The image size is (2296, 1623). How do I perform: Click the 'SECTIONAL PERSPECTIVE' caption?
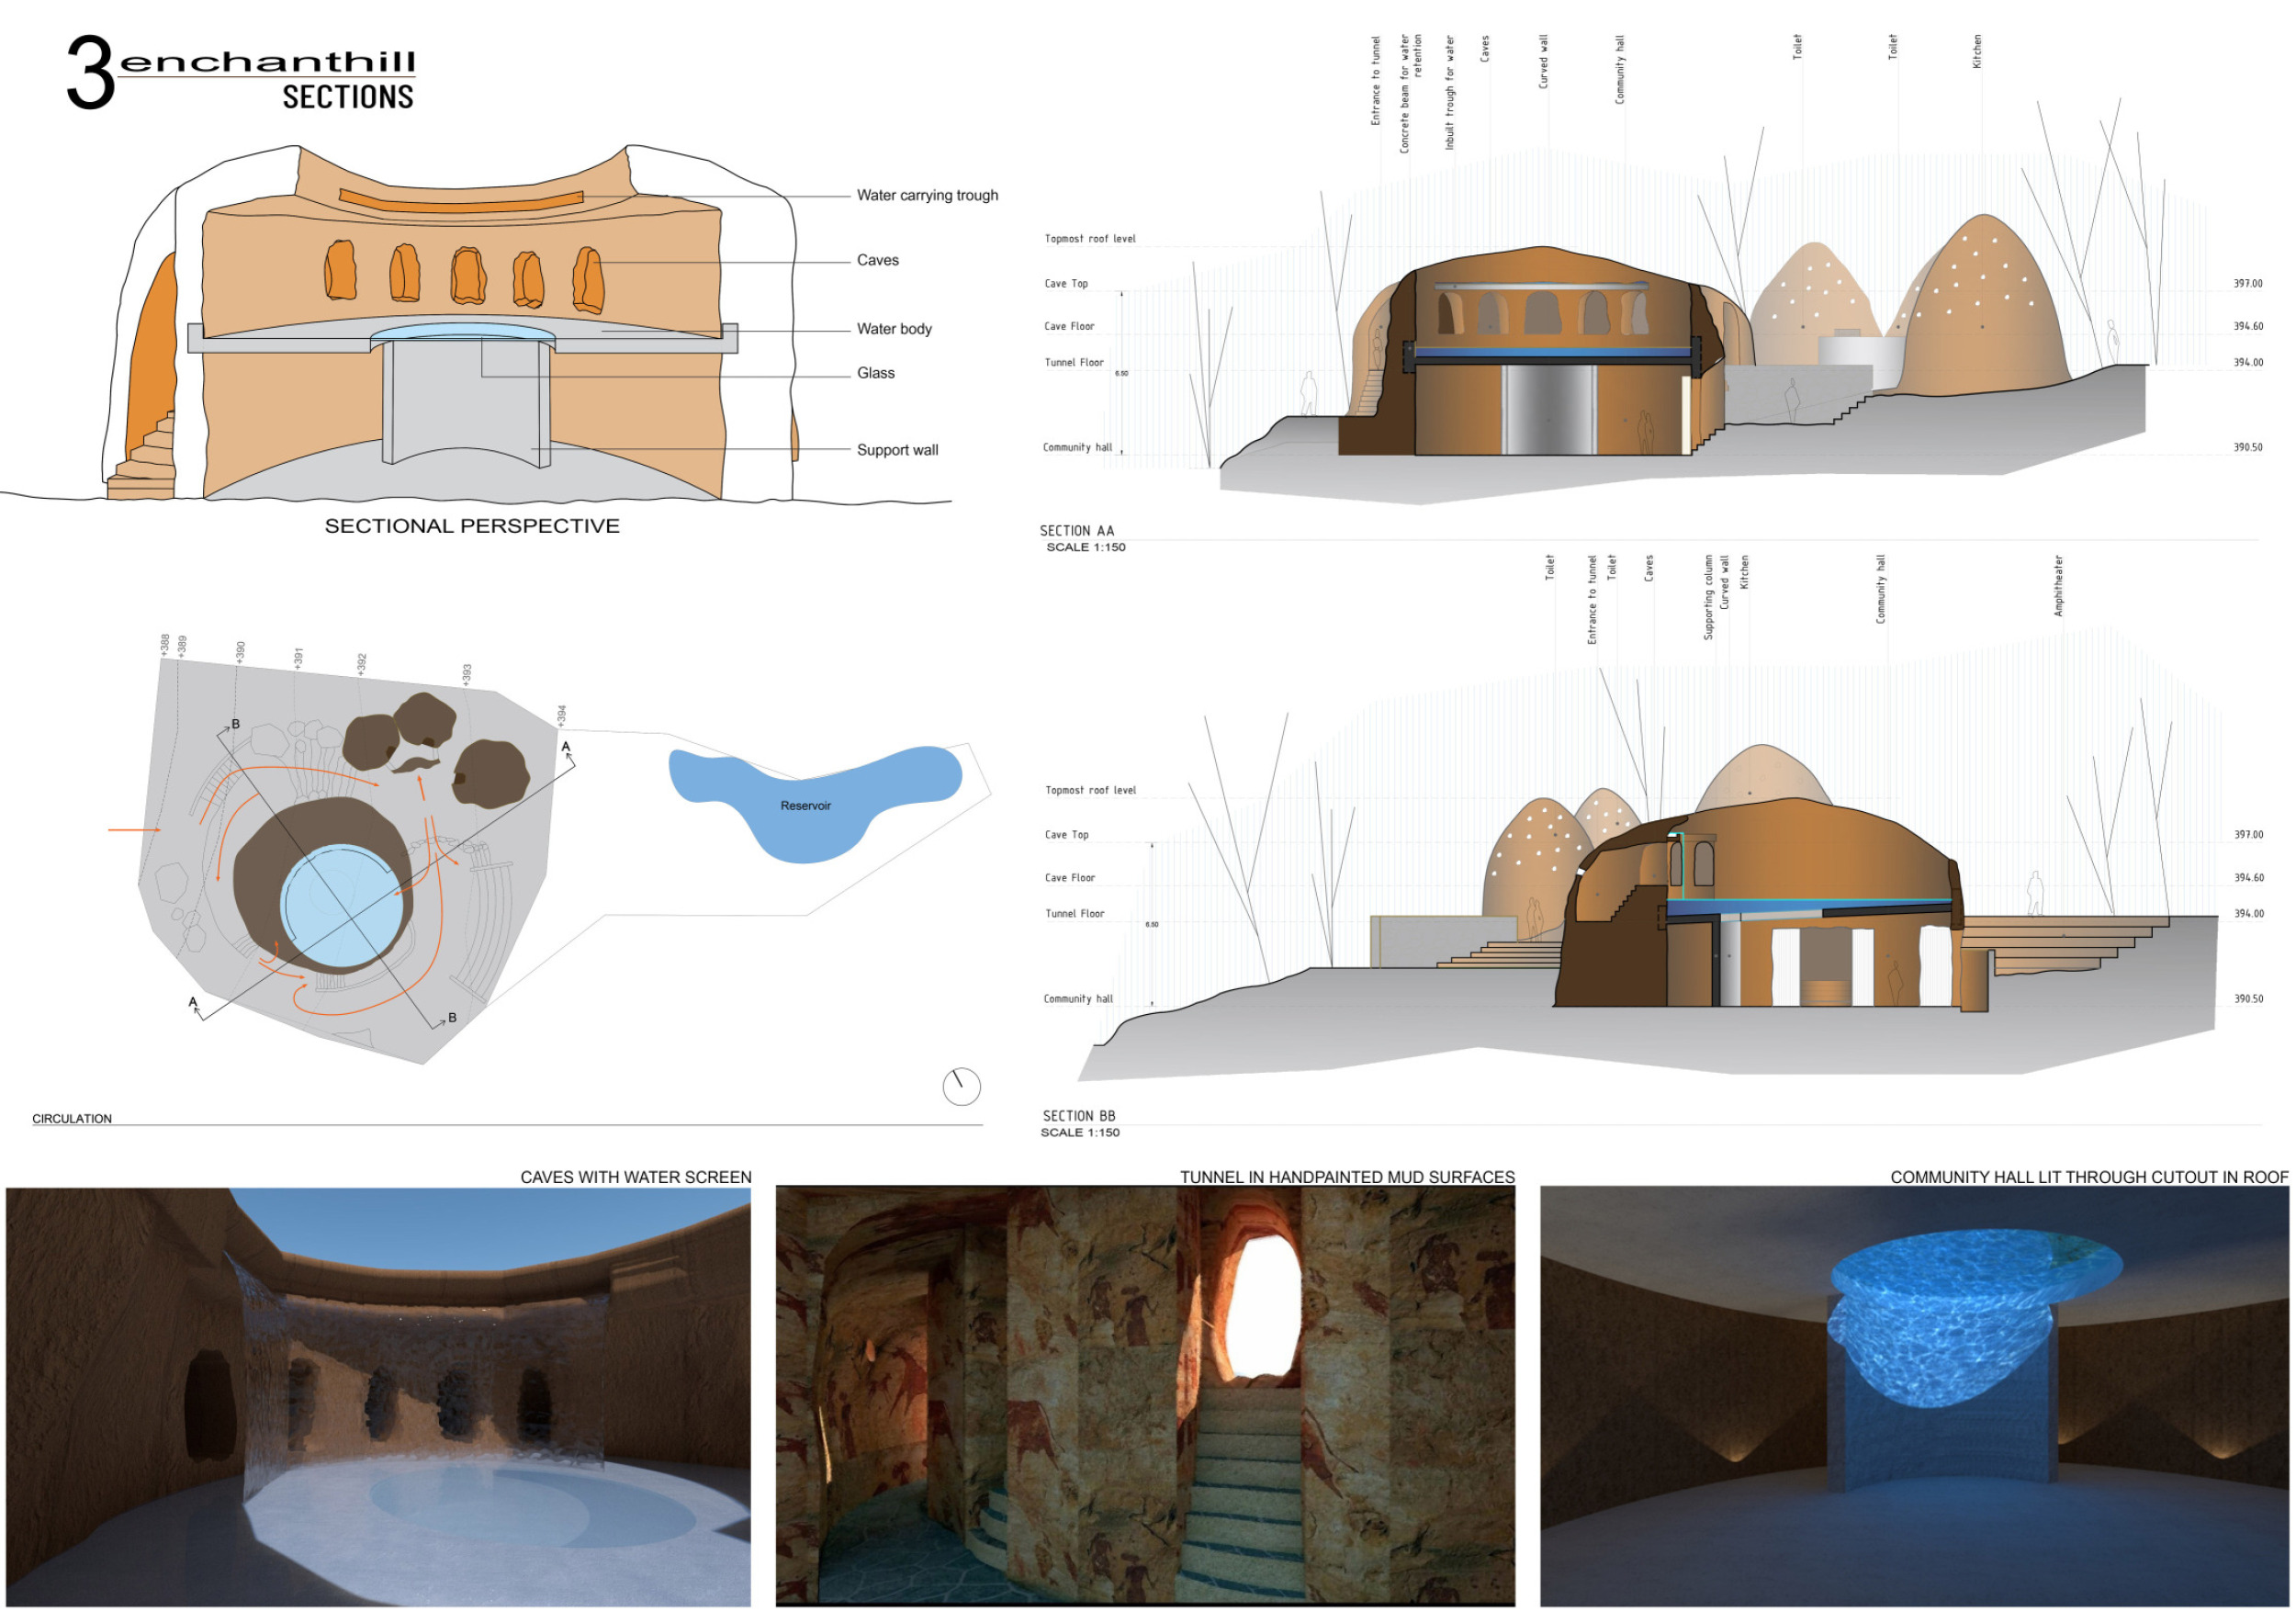coord(472,526)
